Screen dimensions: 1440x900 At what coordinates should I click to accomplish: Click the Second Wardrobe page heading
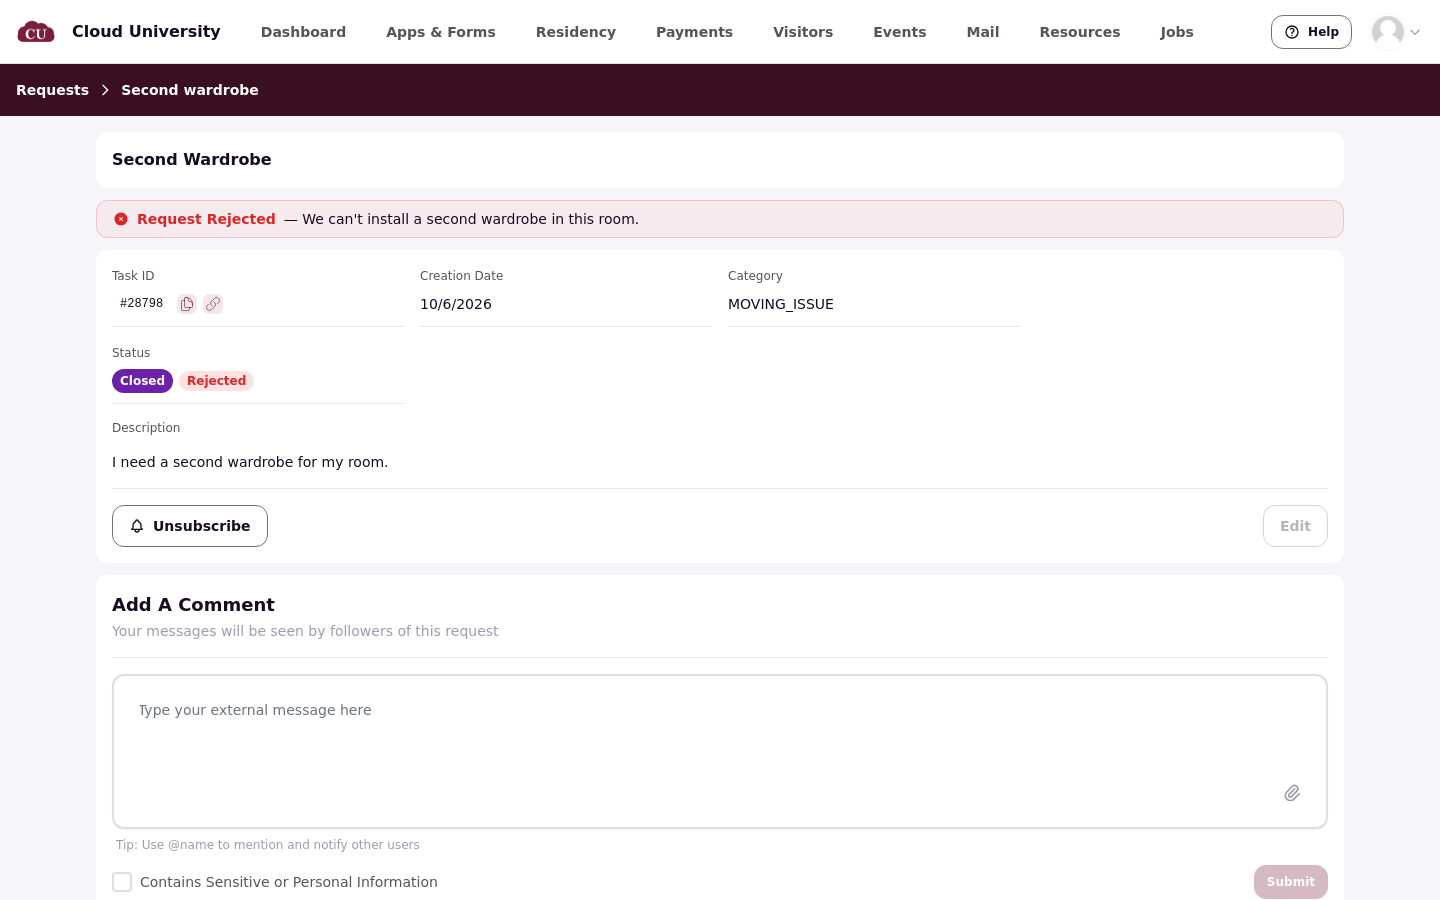coord(192,160)
